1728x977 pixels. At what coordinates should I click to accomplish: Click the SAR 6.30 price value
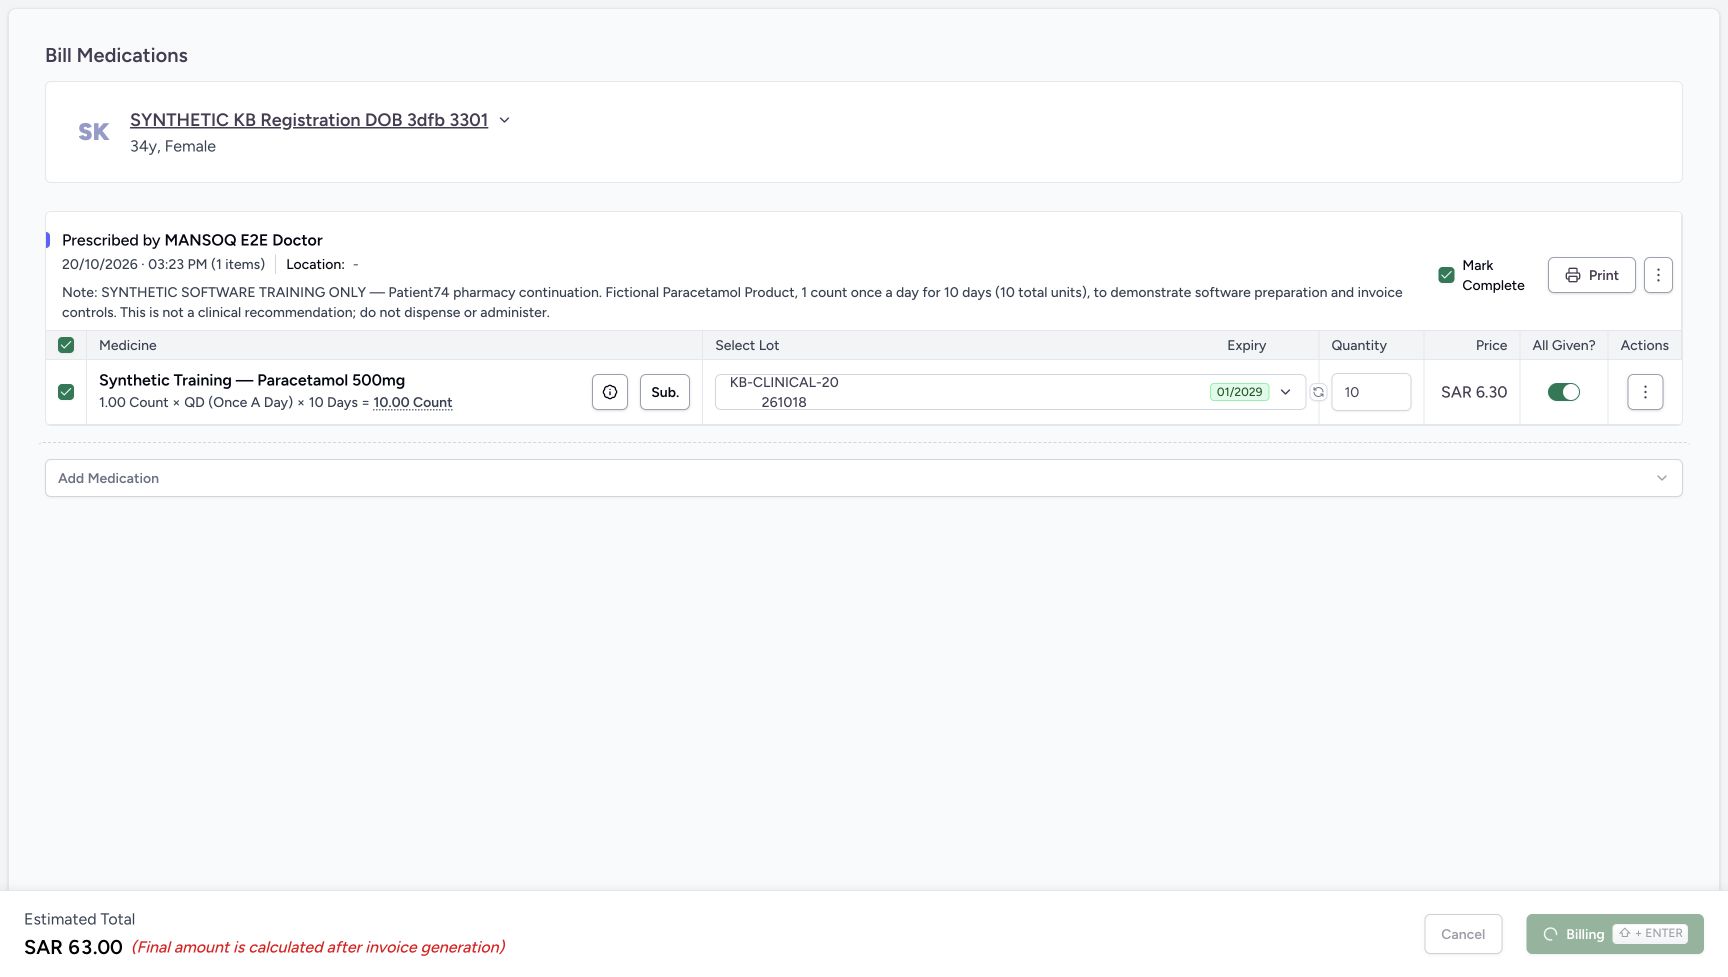pos(1474,392)
